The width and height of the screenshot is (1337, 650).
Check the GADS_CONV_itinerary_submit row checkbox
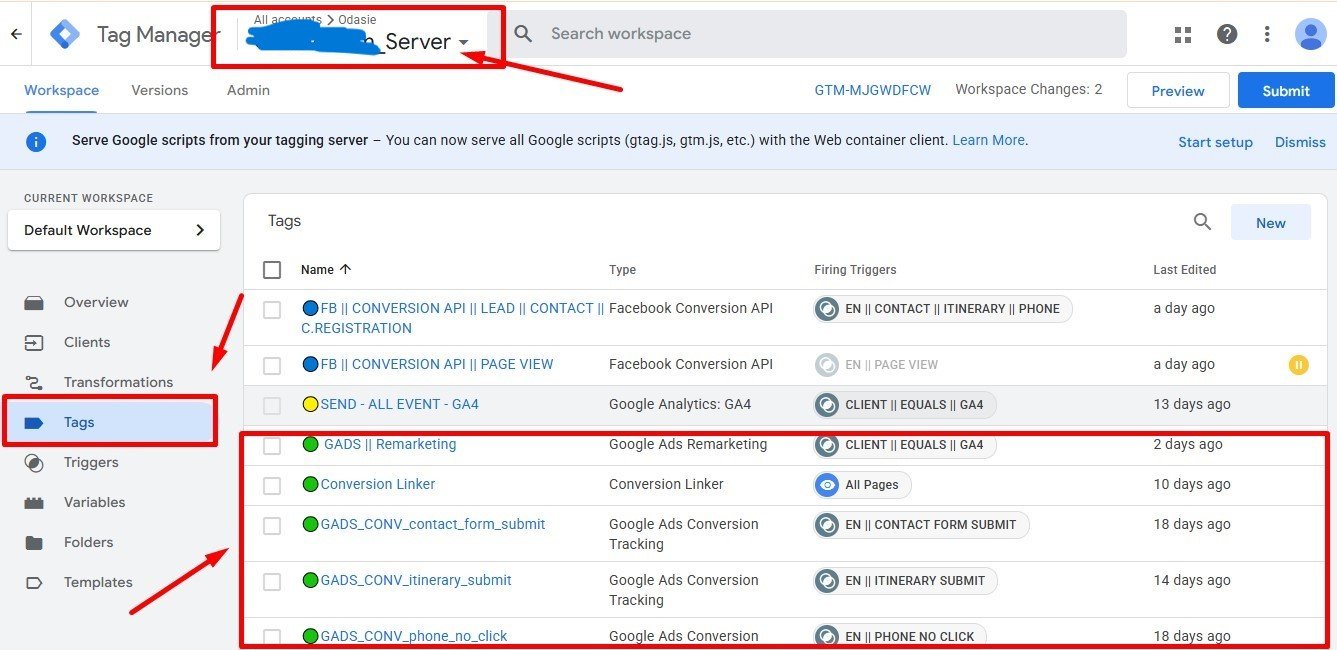pos(272,582)
